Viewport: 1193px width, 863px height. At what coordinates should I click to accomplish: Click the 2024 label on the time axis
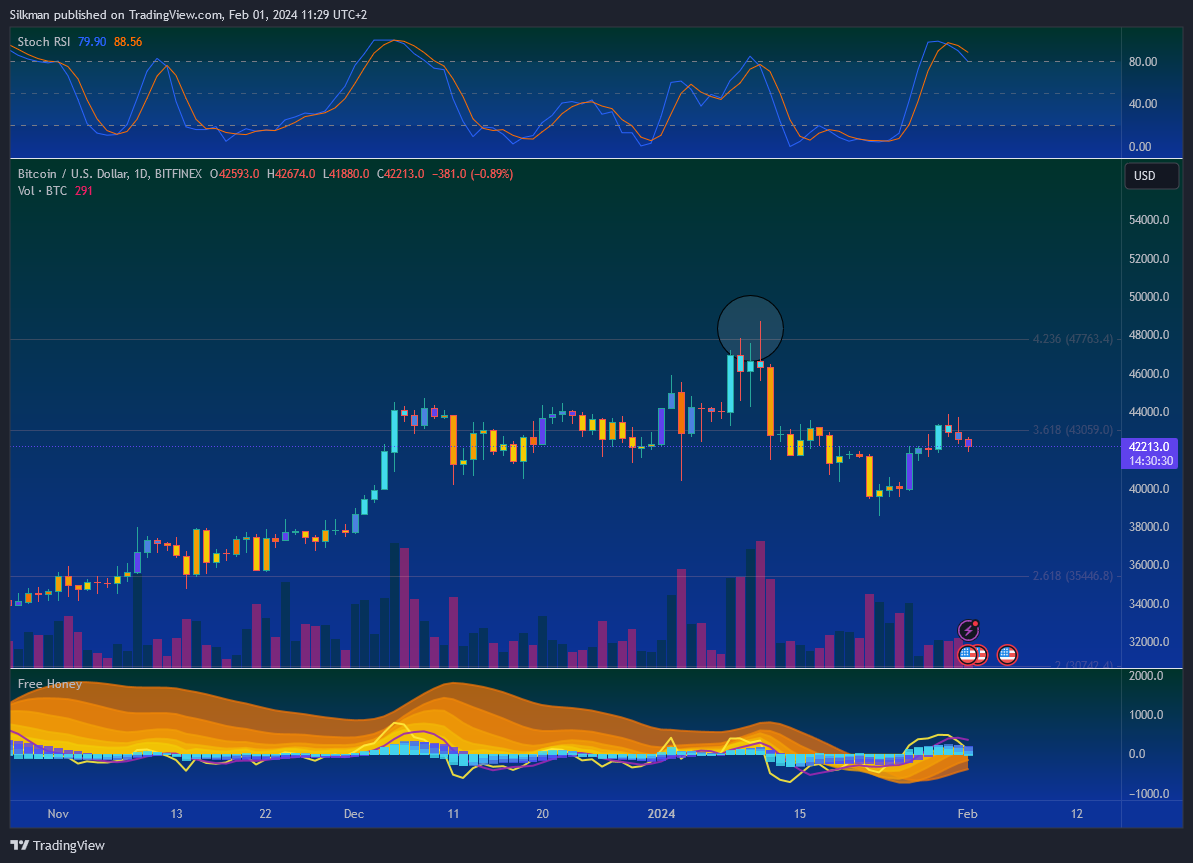pyautogui.click(x=661, y=814)
